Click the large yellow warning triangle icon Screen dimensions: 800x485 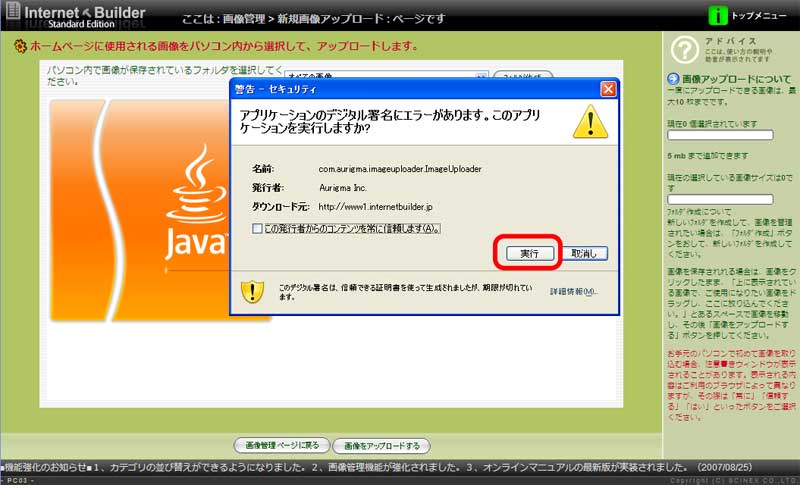pyautogui.click(x=589, y=122)
